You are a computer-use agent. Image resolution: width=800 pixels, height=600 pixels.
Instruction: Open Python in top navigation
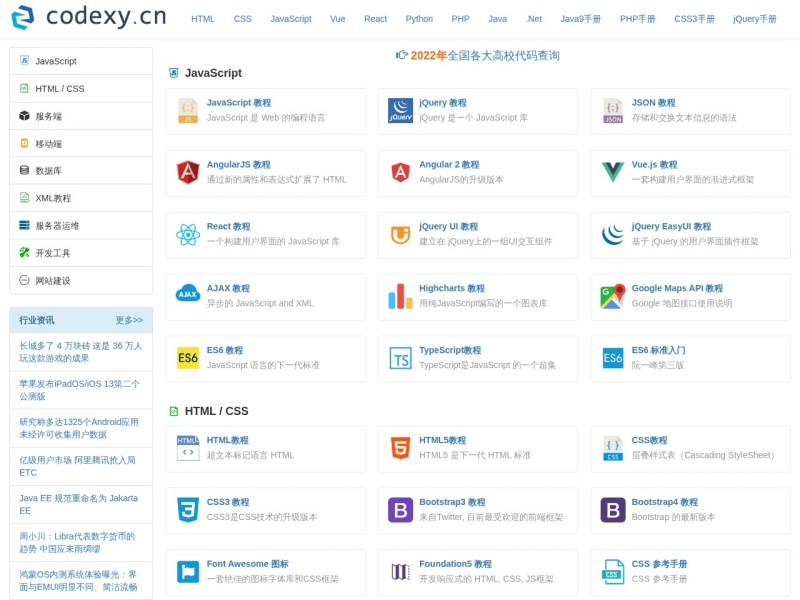[419, 19]
